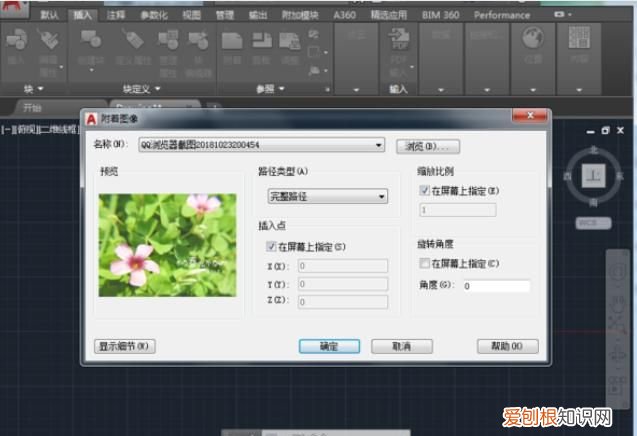Click the ViewCube top face 上

593,176
